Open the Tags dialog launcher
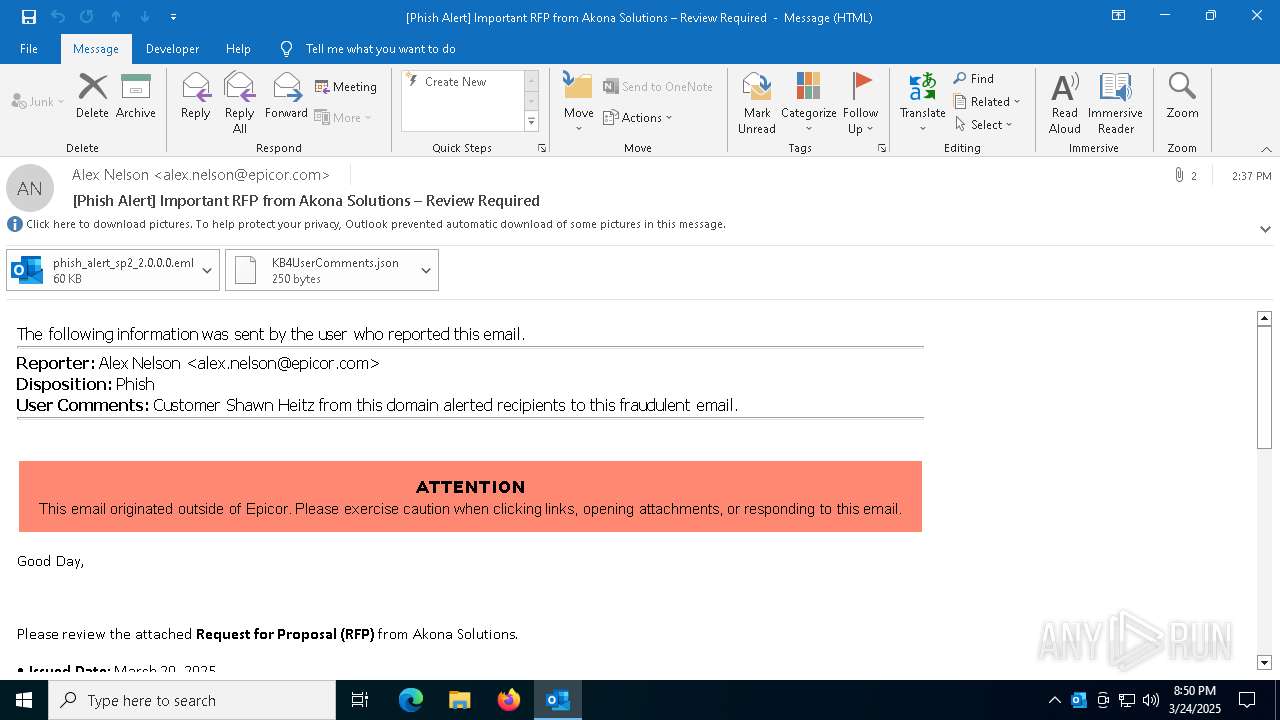This screenshot has height=720, width=1280. coord(882,148)
